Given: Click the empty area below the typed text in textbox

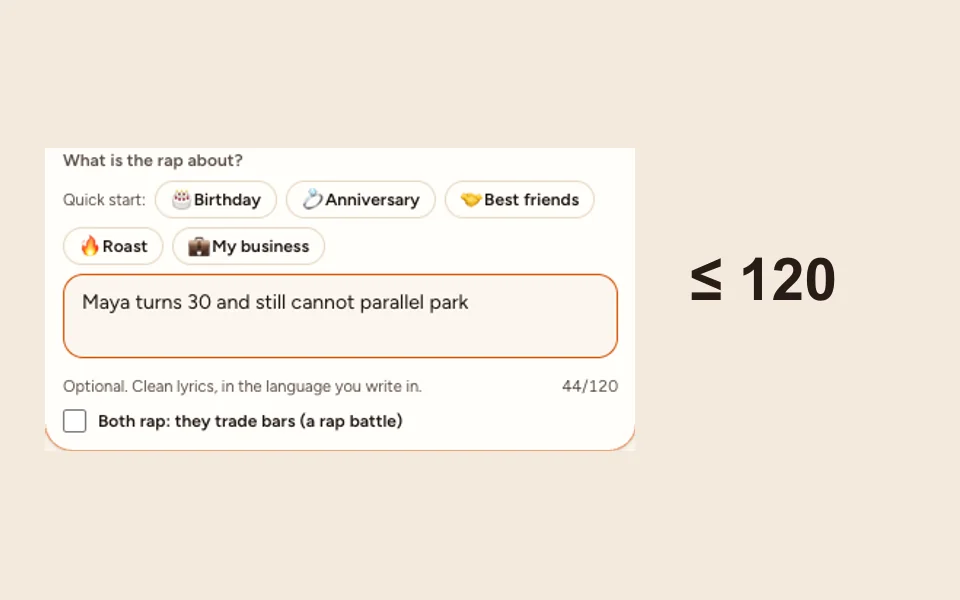Looking at the screenshot, I should click(x=340, y=337).
